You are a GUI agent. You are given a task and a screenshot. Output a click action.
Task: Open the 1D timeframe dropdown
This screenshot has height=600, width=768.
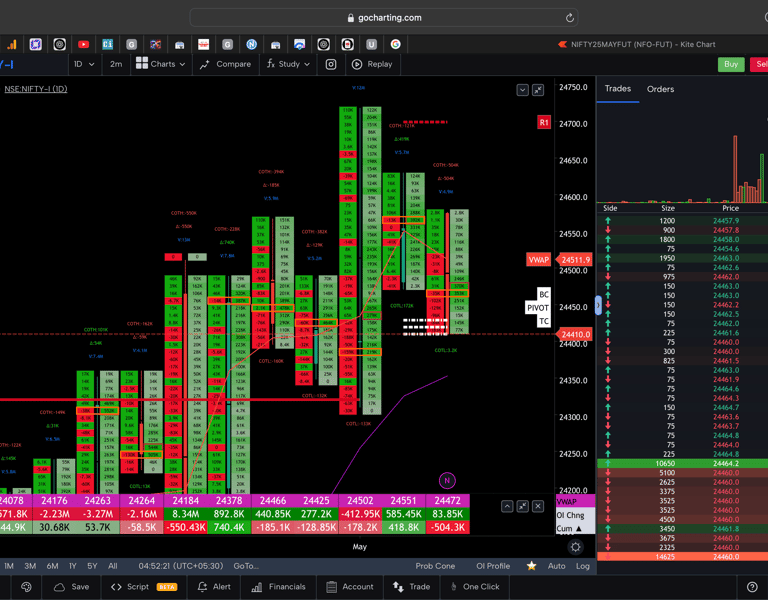click(x=84, y=64)
